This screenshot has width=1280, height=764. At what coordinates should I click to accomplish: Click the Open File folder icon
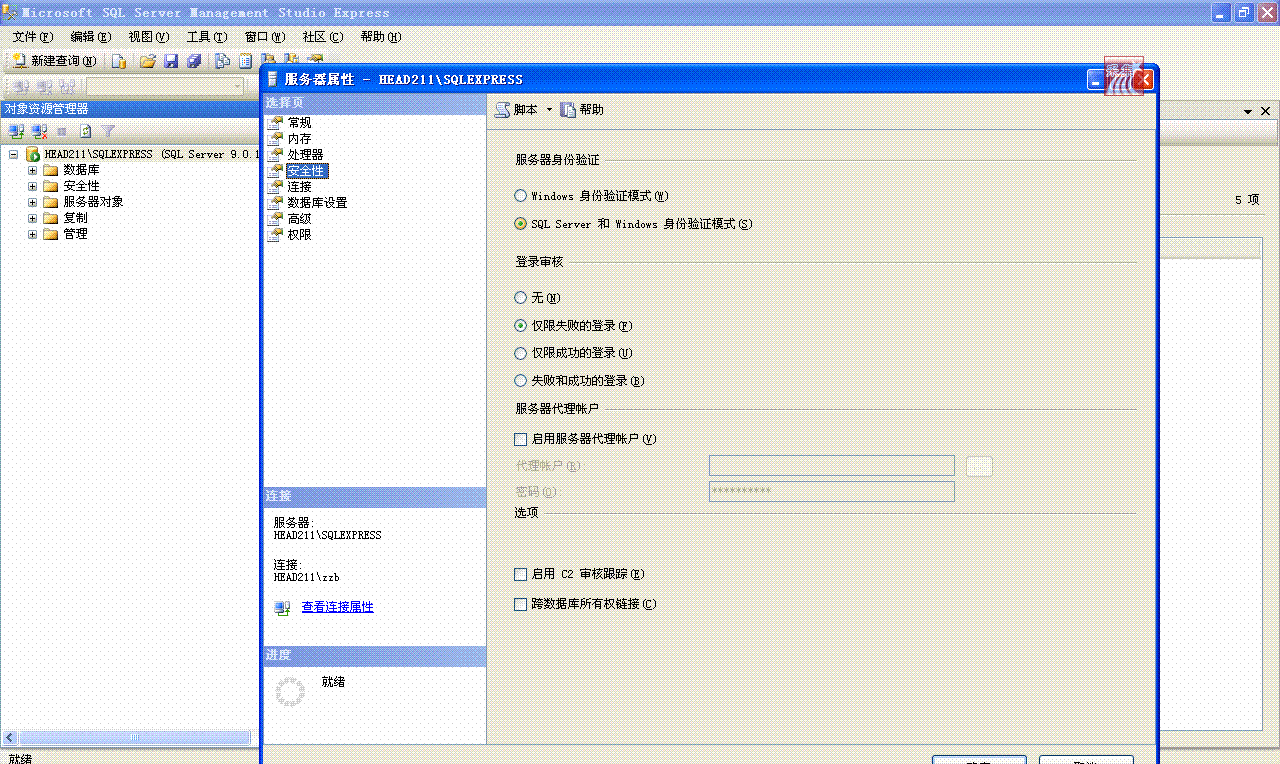point(148,61)
